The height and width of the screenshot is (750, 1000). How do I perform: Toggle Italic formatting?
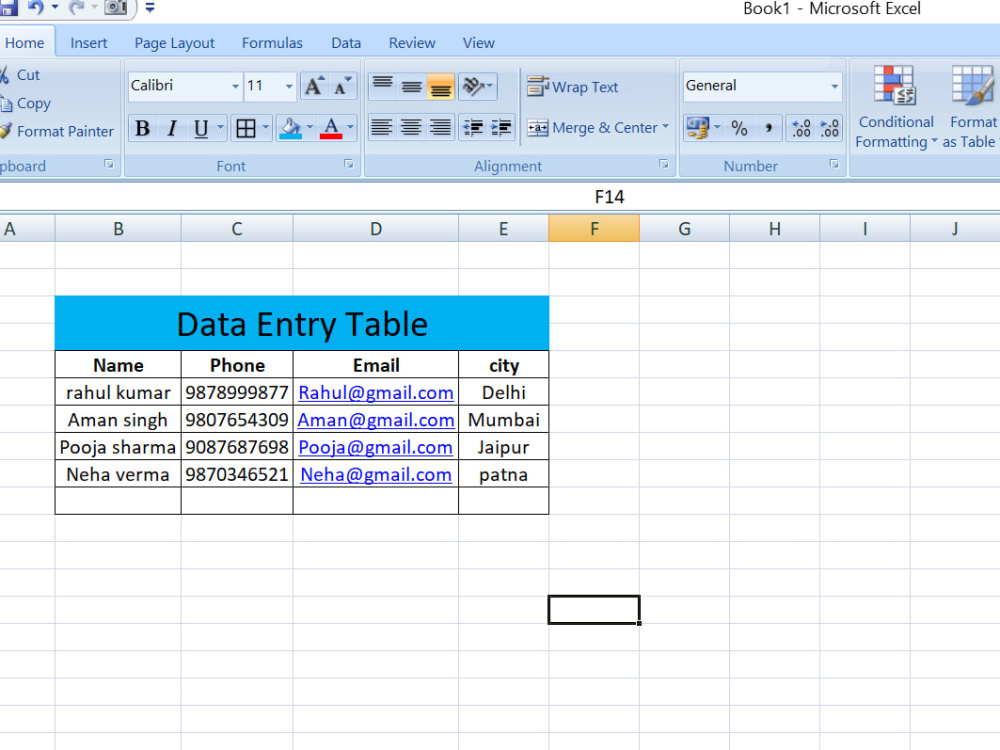pyautogui.click(x=172, y=128)
